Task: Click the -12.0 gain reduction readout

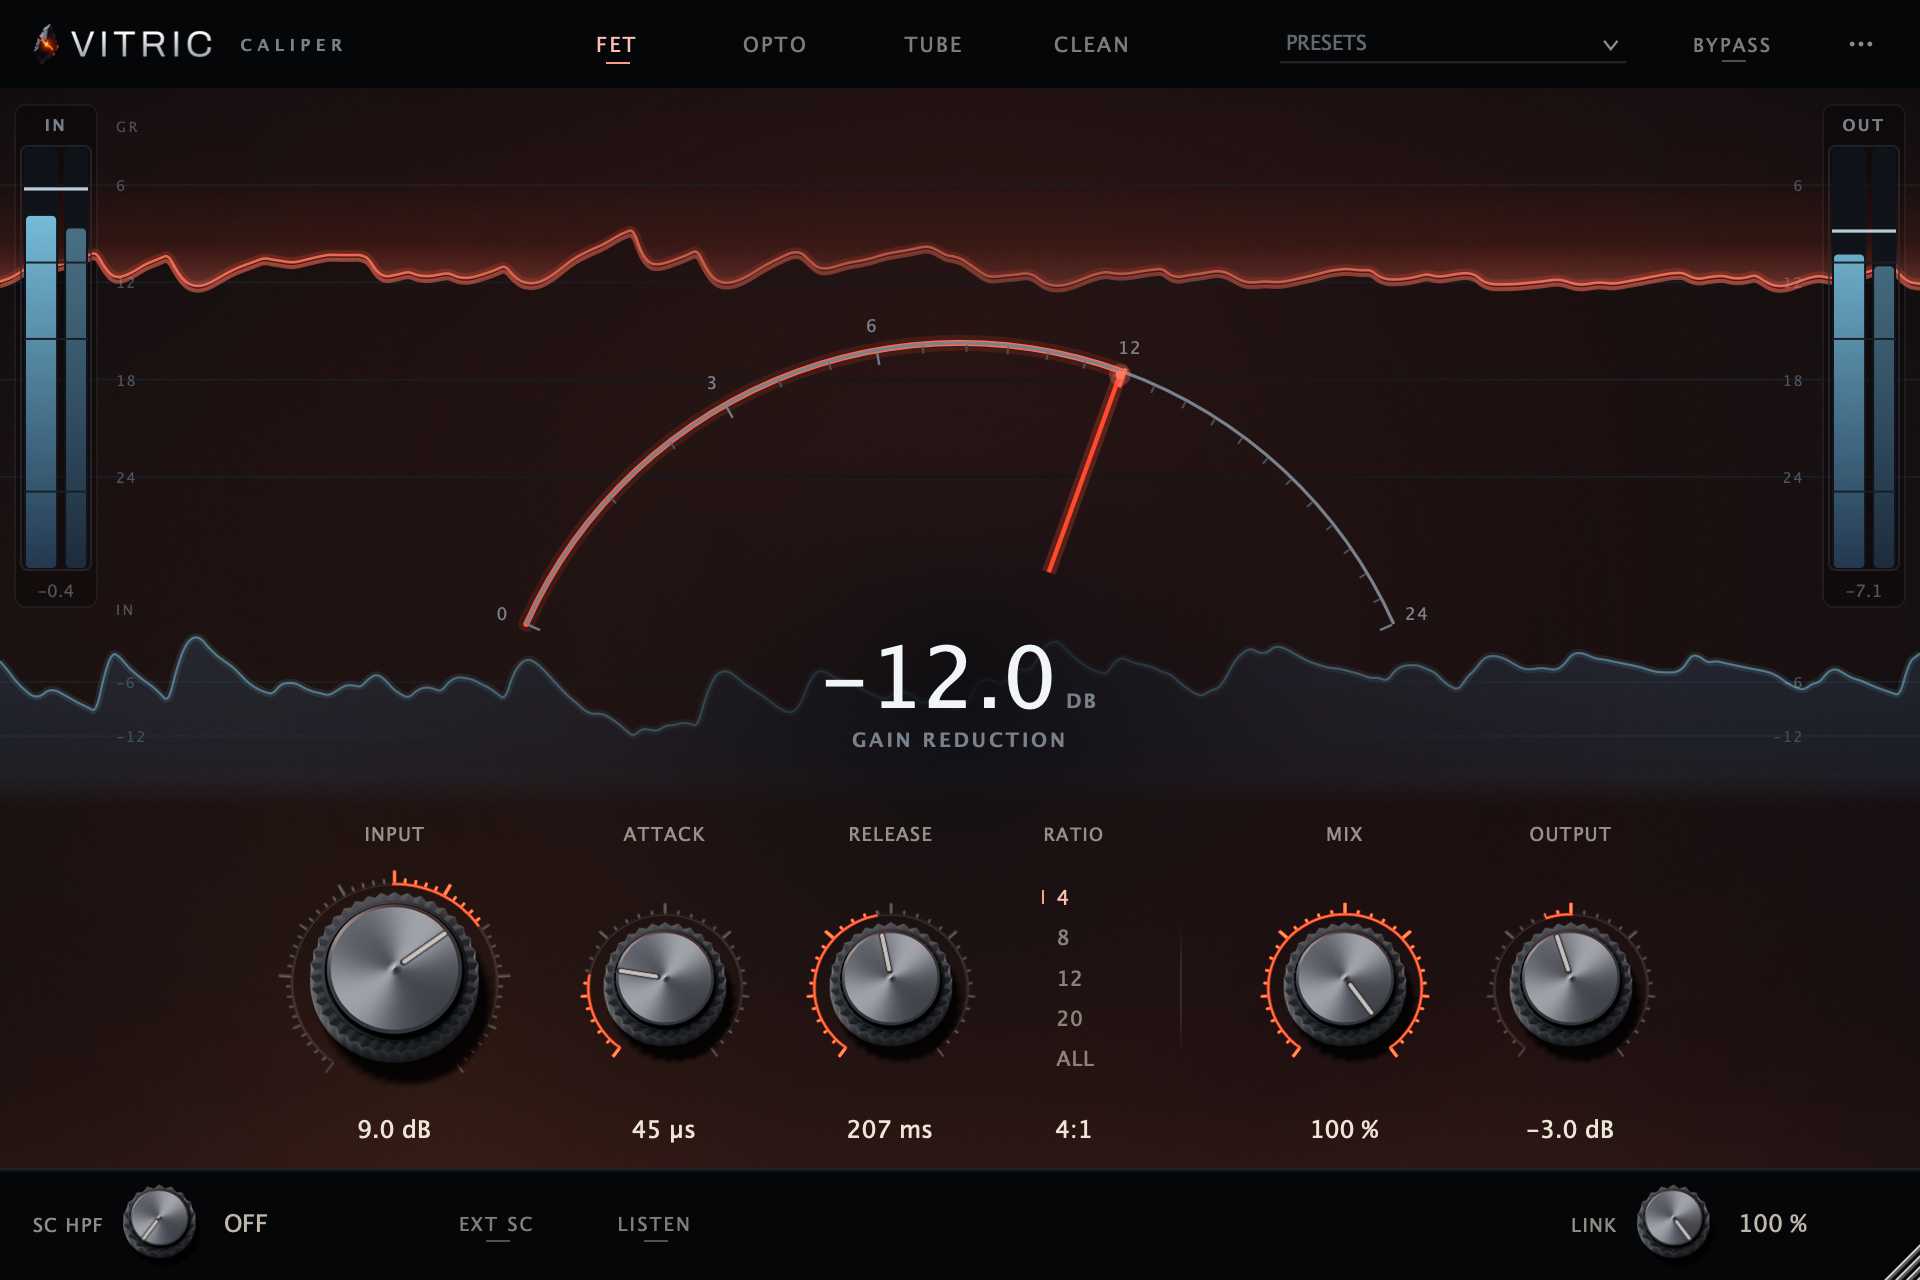Action: tap(939, 677)
